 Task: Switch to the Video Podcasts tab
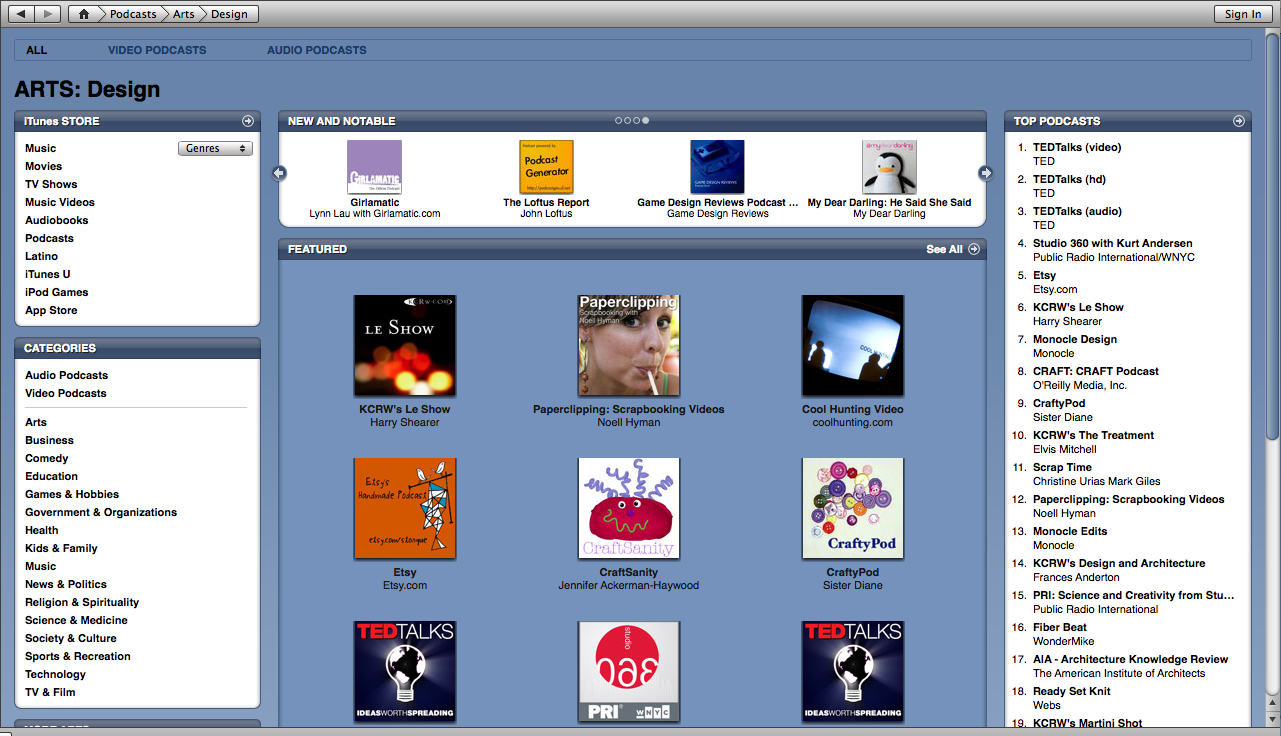pyautogui.click(x=157, y=50)
